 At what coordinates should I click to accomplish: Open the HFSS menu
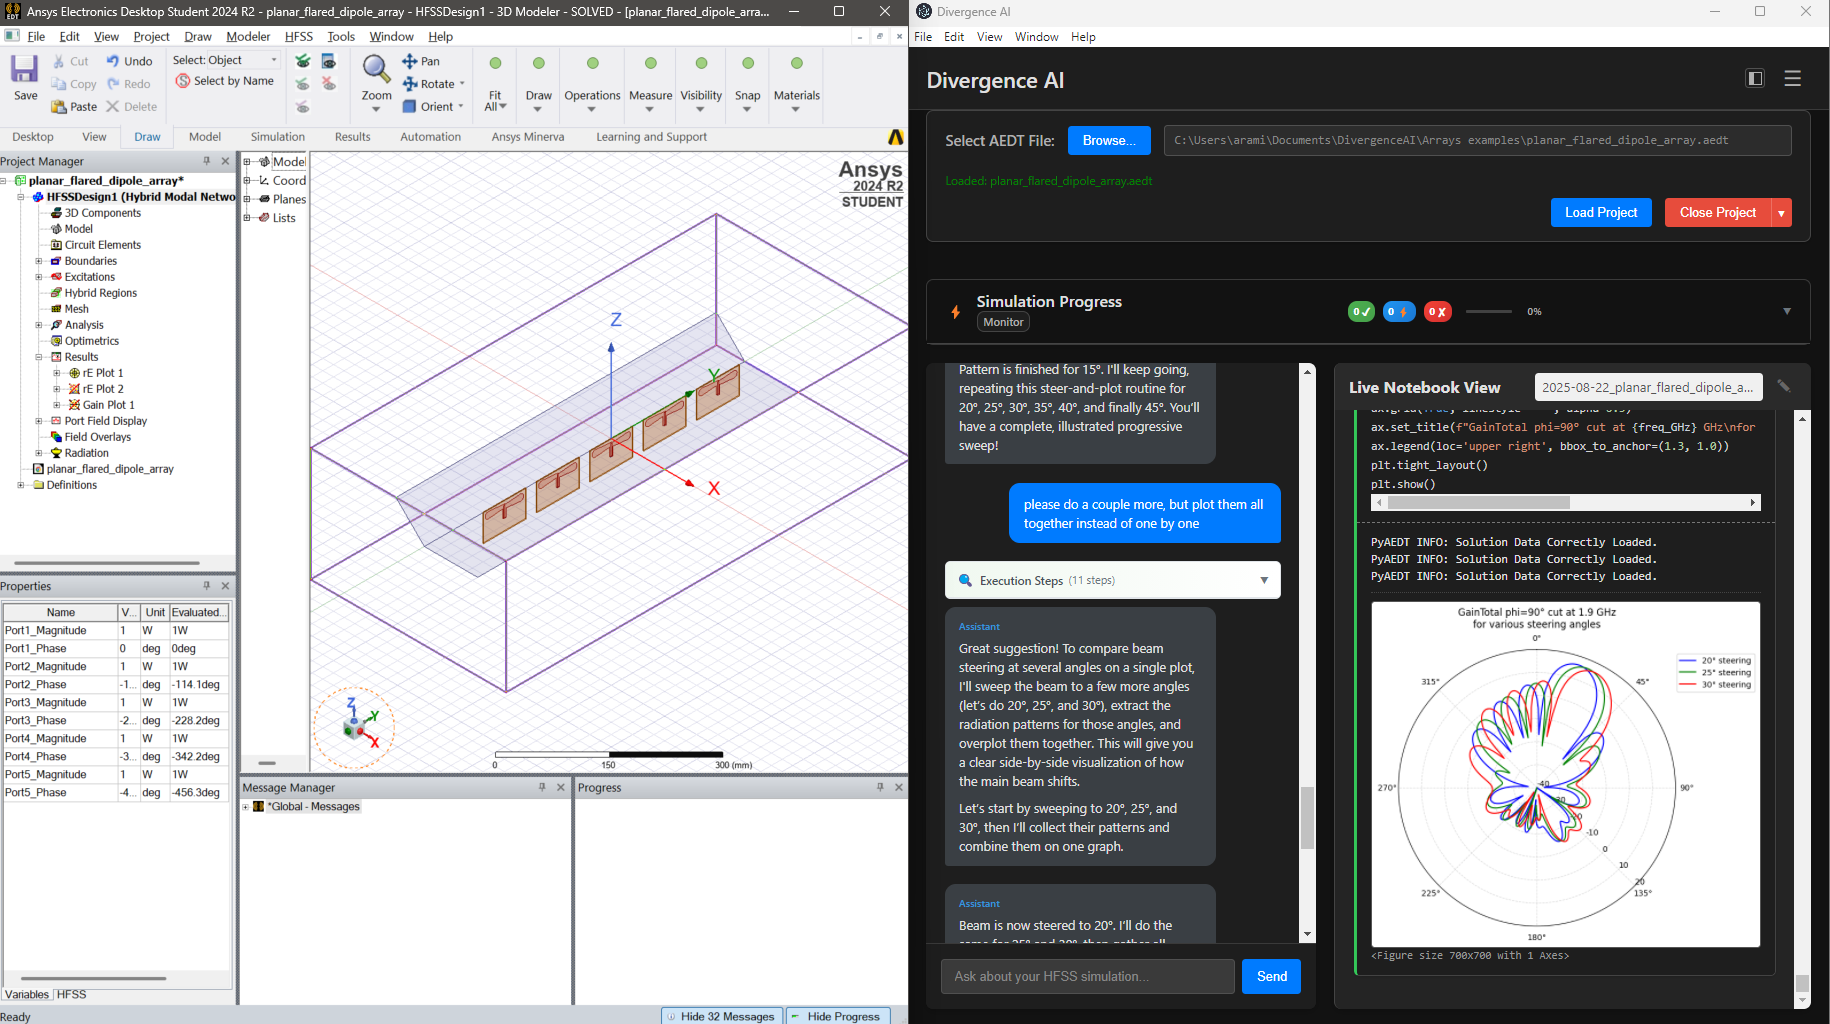click(x=298, y=36)
